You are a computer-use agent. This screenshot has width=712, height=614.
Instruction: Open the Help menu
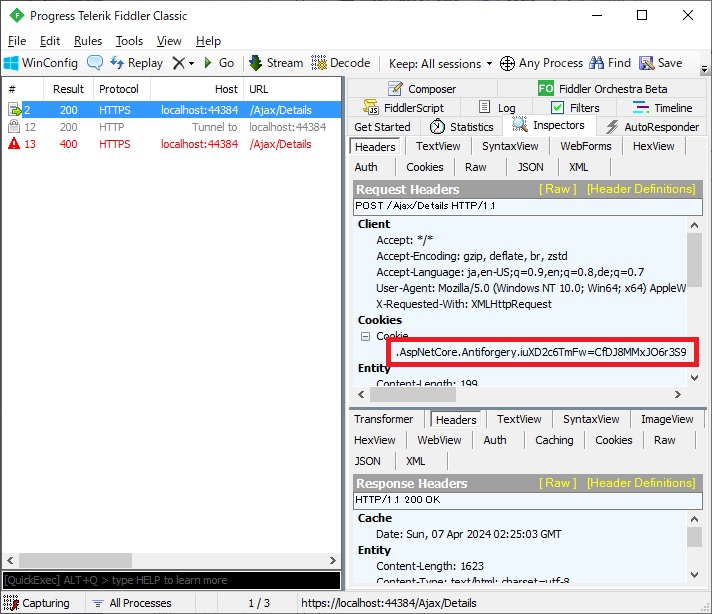208,41
